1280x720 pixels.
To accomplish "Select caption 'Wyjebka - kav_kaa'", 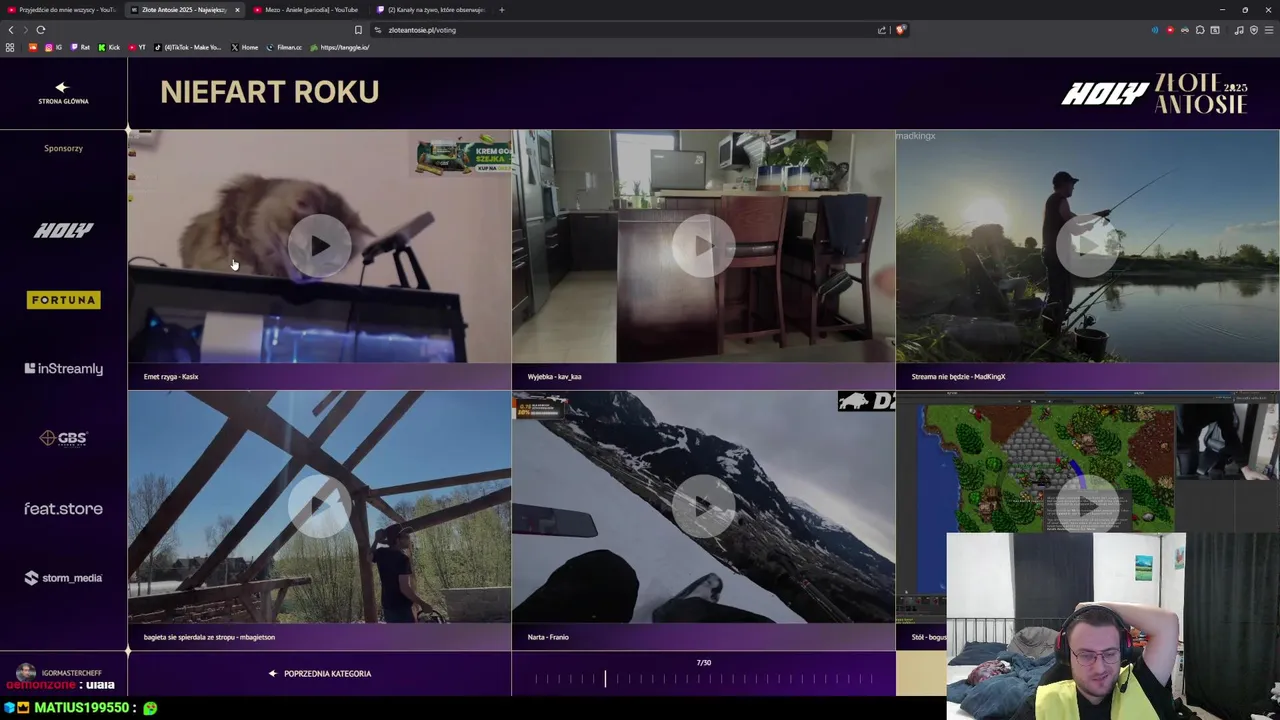I will [x=554, y=377].
